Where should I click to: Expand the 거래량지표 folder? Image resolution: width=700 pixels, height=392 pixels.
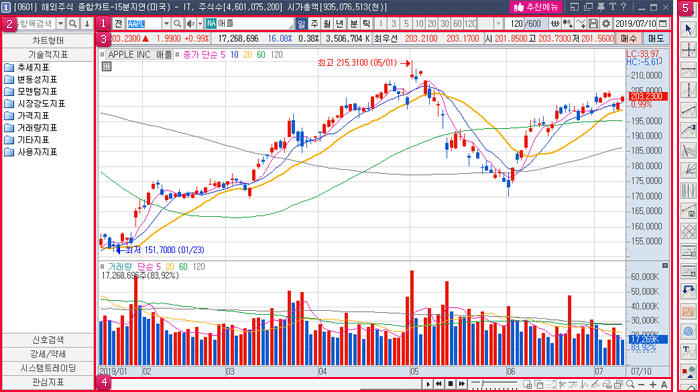click(x=31, y=128)
